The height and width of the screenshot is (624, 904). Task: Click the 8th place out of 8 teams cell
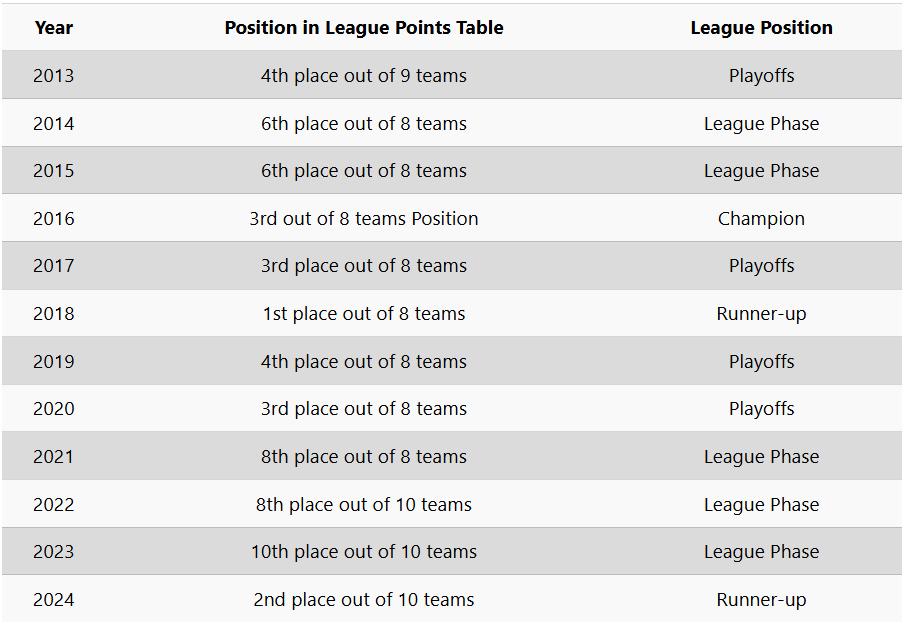[364, 457]
